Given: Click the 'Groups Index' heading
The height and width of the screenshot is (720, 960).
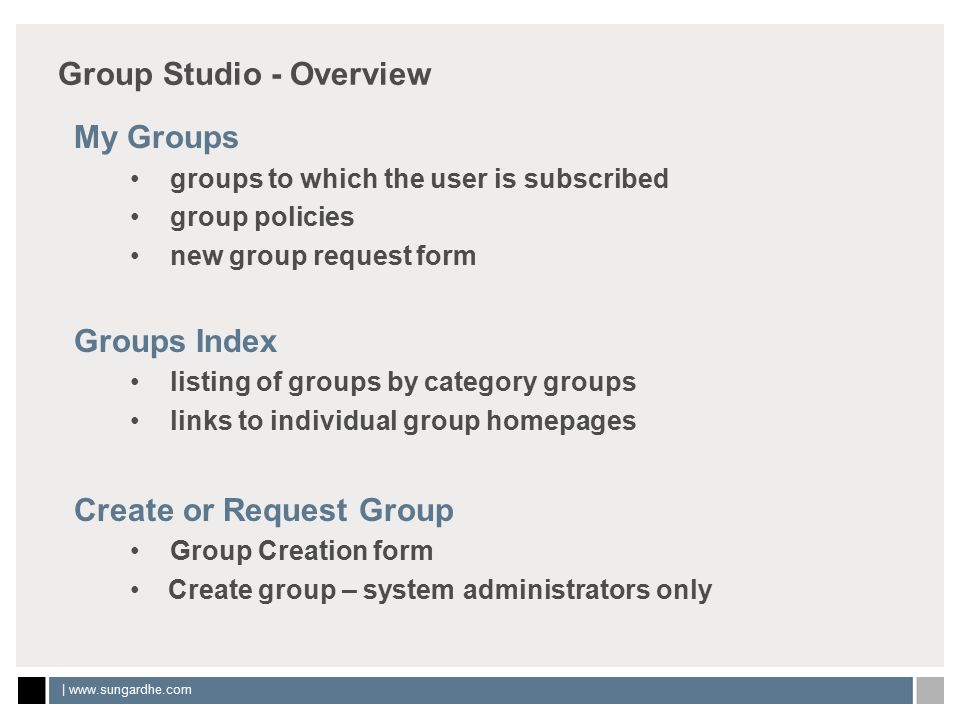Looking at the screenshot, I should [x=176, y=341].
